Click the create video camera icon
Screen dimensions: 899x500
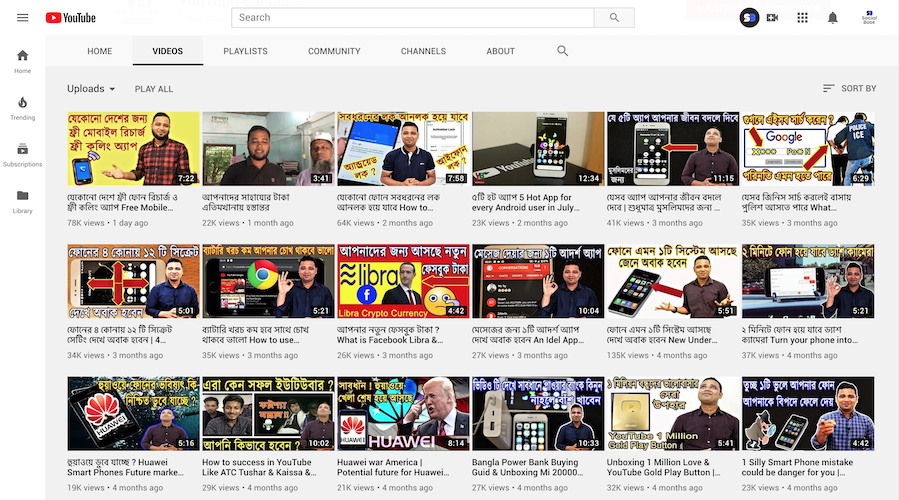click(772, 18)
